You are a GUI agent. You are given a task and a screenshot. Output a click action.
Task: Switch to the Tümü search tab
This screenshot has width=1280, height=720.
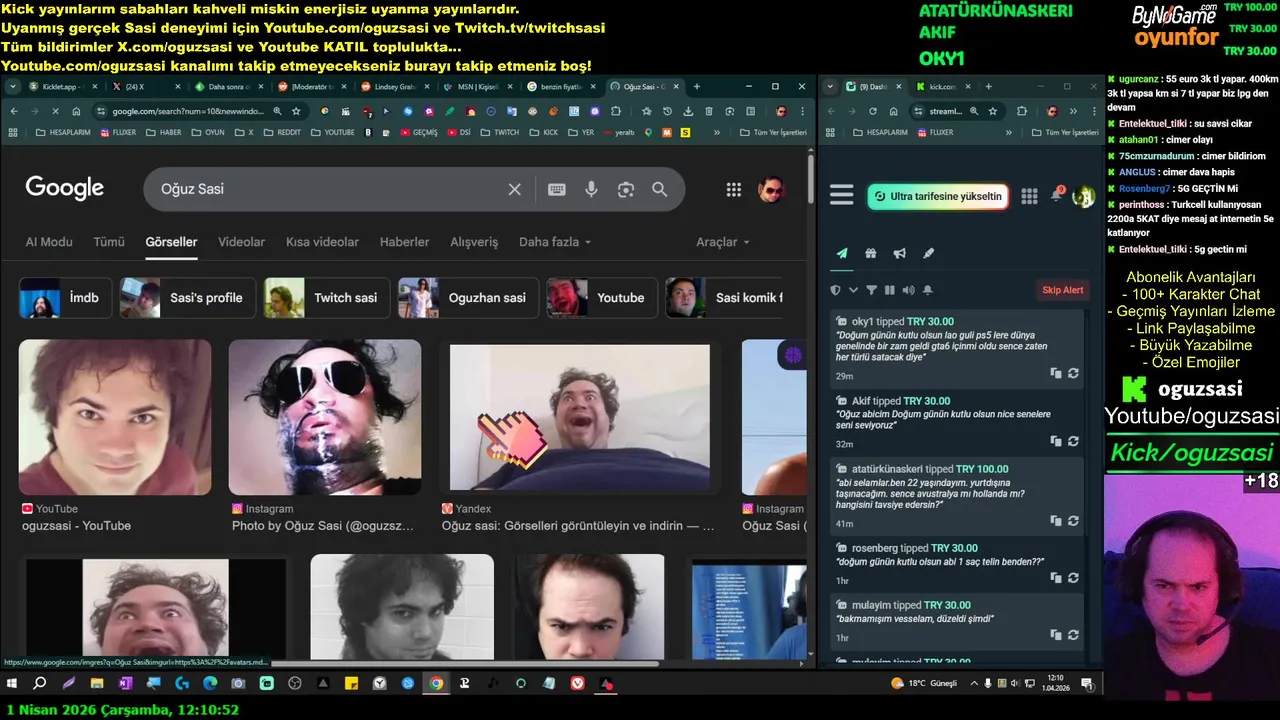click(109, 242)
